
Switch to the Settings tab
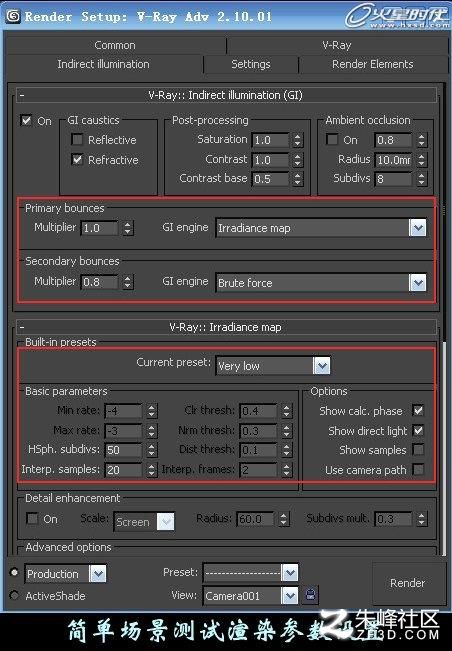[x=251, y=64]
